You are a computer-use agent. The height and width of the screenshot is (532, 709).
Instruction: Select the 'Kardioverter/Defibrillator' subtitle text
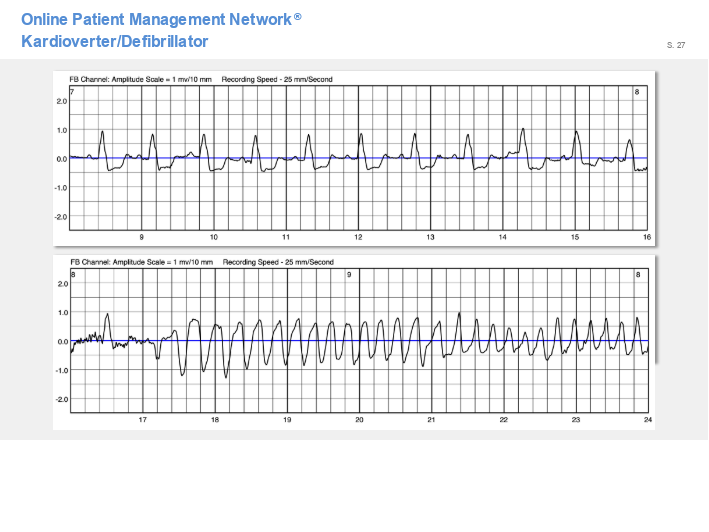click(x=114, y=41)
